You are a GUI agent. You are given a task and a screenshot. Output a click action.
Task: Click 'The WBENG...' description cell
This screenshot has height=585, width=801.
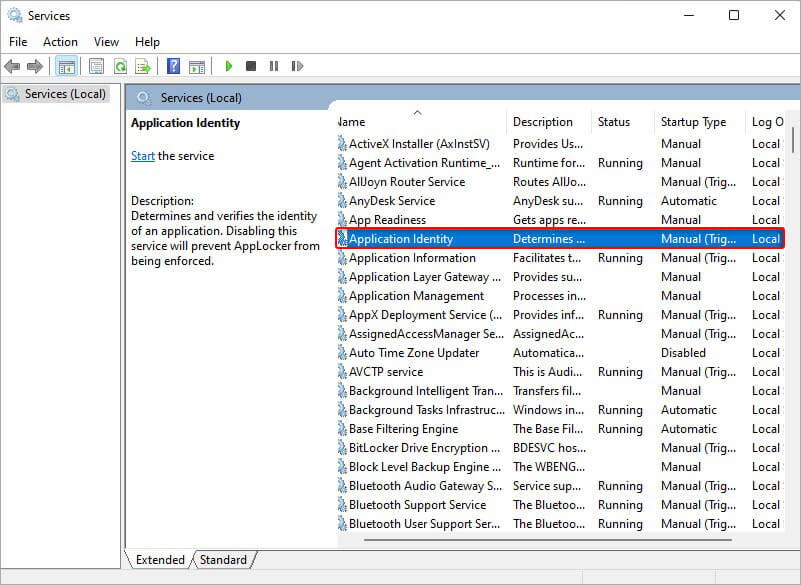549,467
